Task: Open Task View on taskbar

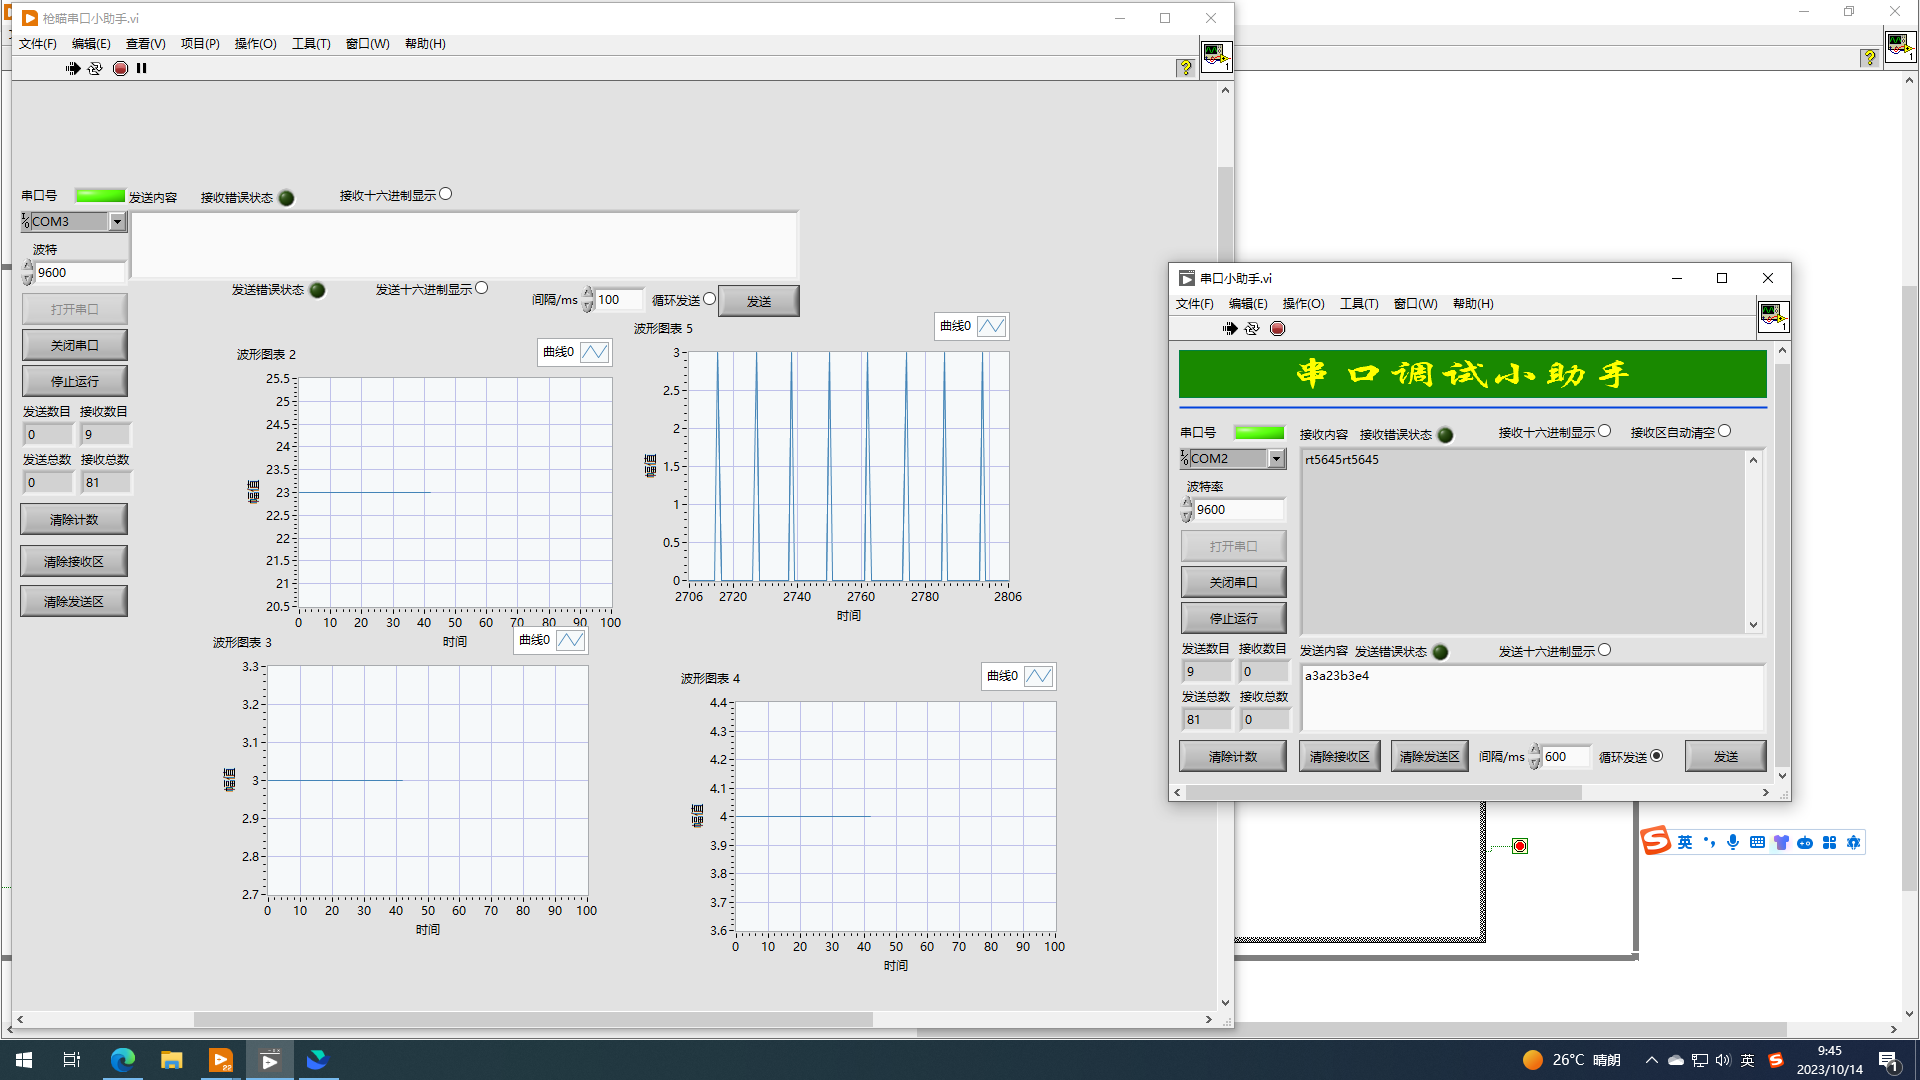Action: 71,1060
